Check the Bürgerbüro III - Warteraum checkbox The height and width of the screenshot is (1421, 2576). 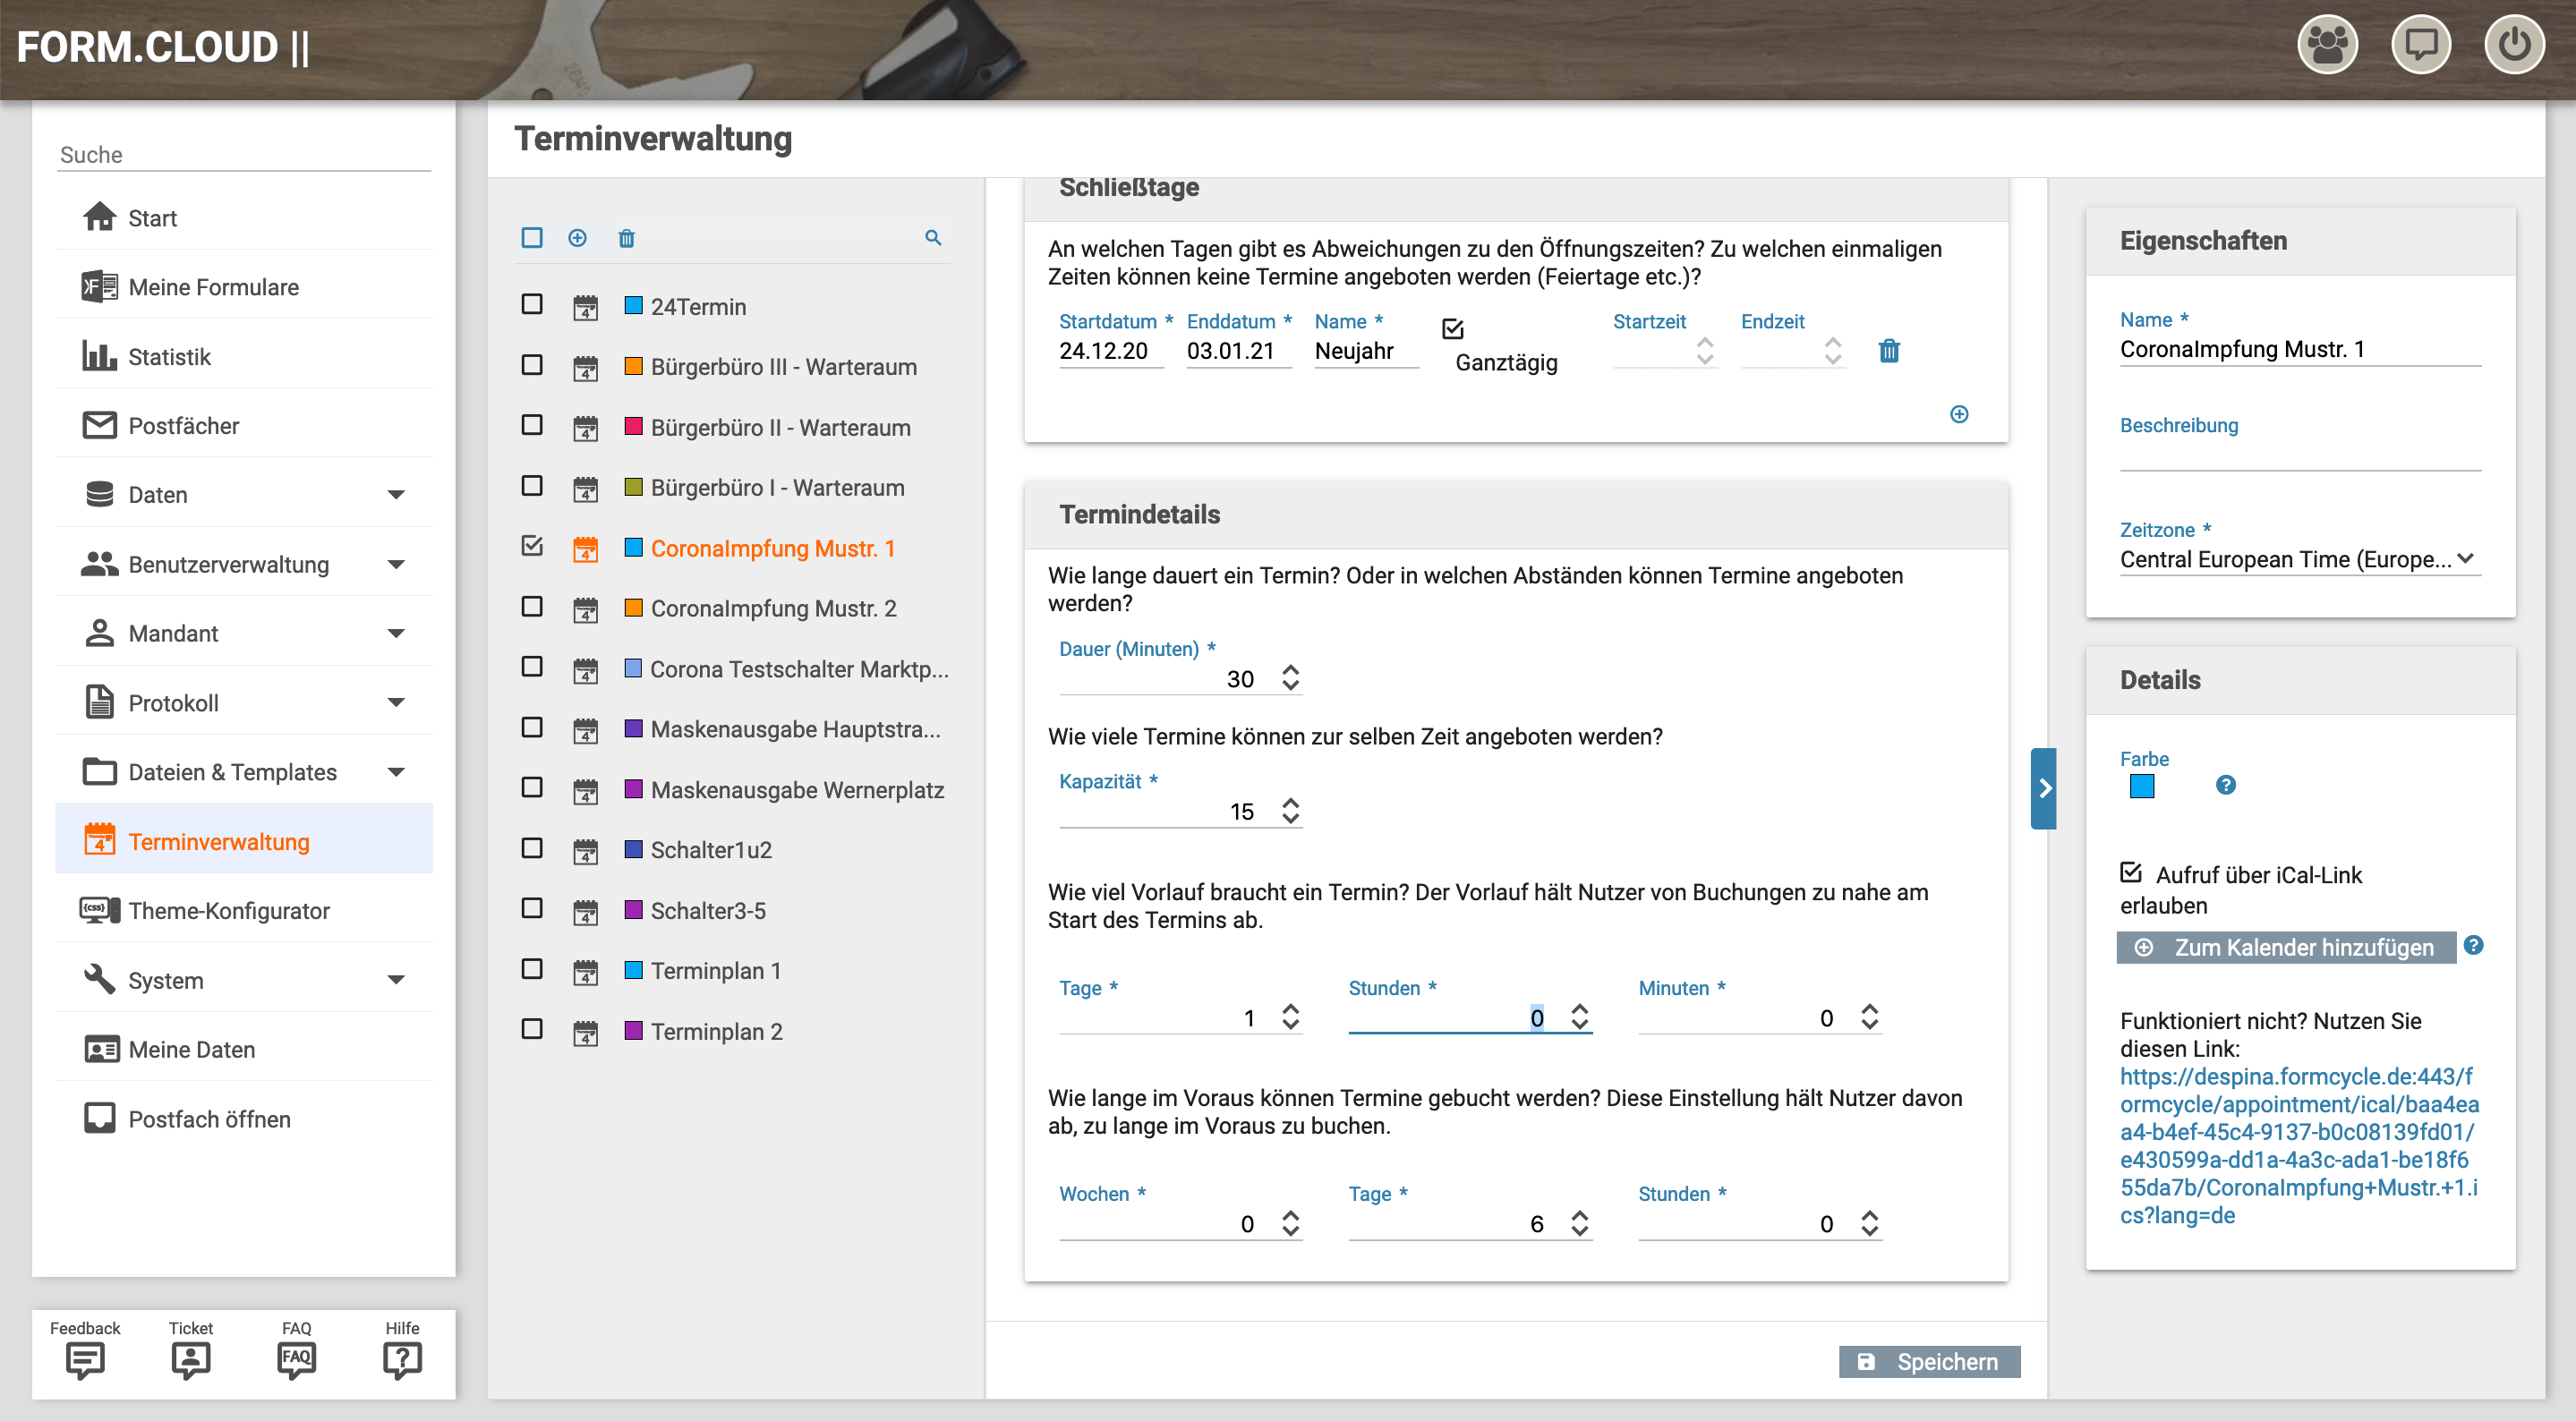tap(532, 365)
